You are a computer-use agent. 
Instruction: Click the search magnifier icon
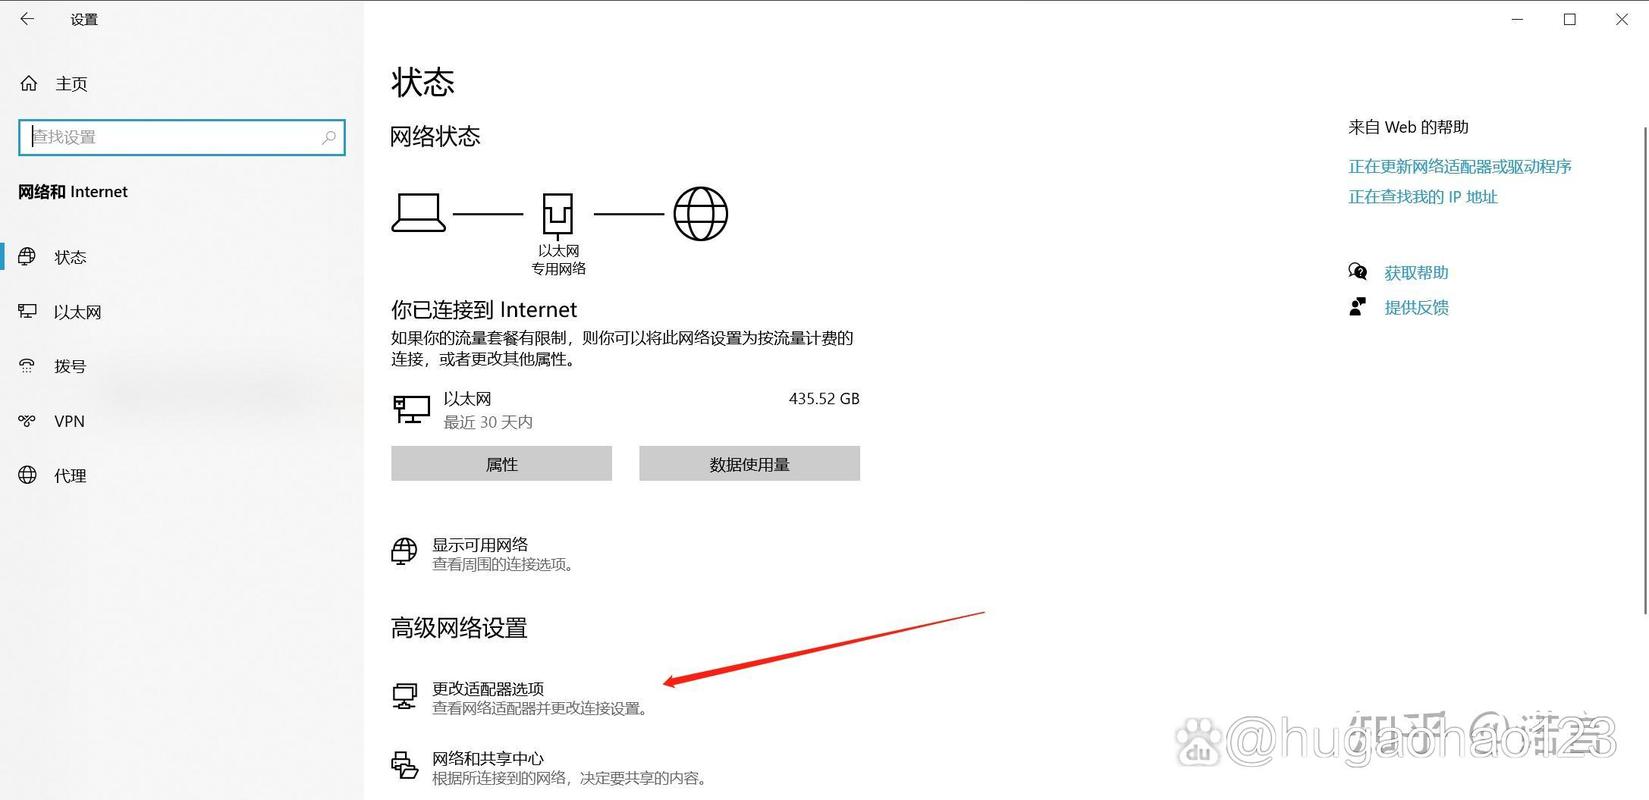pyautogui.click(x=329, y=137)
